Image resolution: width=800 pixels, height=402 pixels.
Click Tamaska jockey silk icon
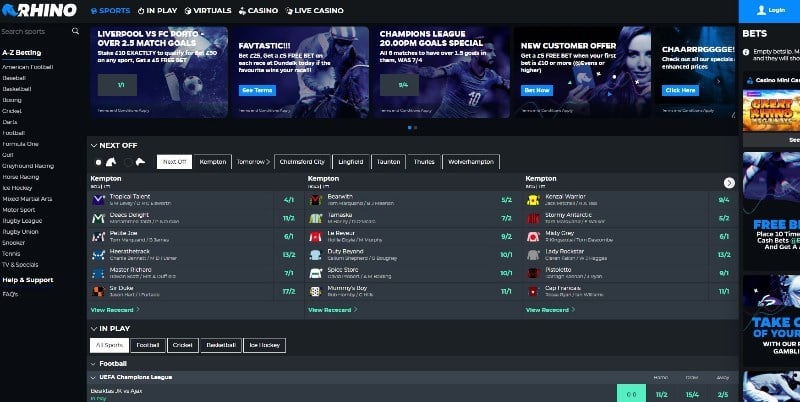point(316,218)
